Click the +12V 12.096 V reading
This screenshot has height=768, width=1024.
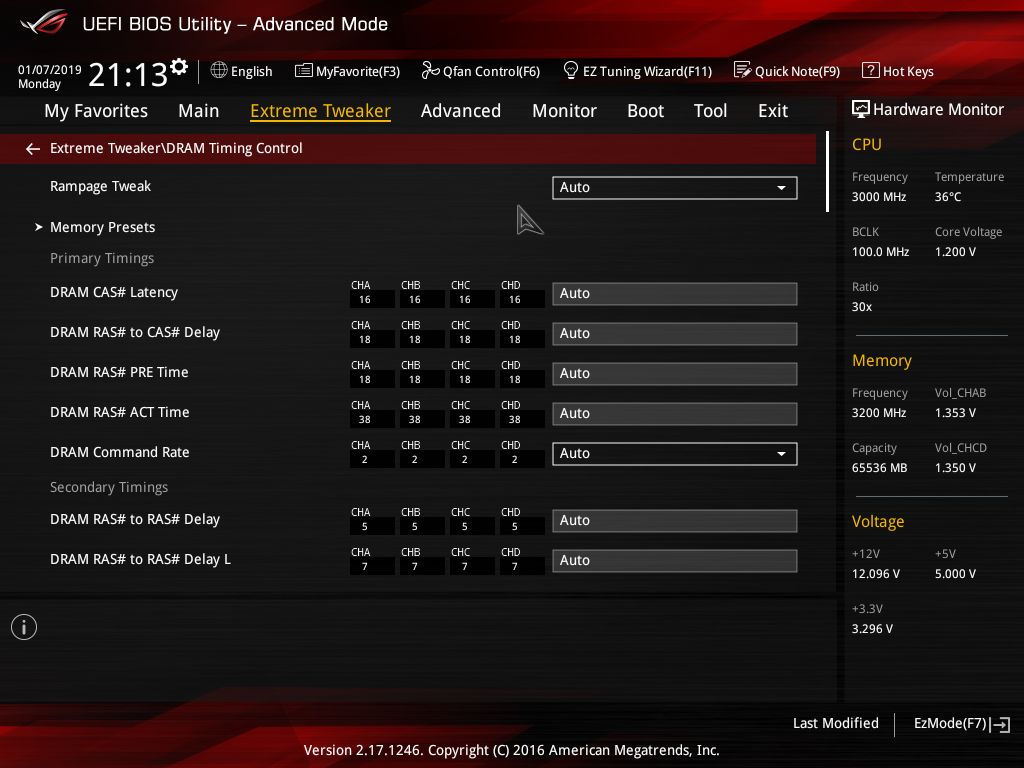click(x=876, y=573)
